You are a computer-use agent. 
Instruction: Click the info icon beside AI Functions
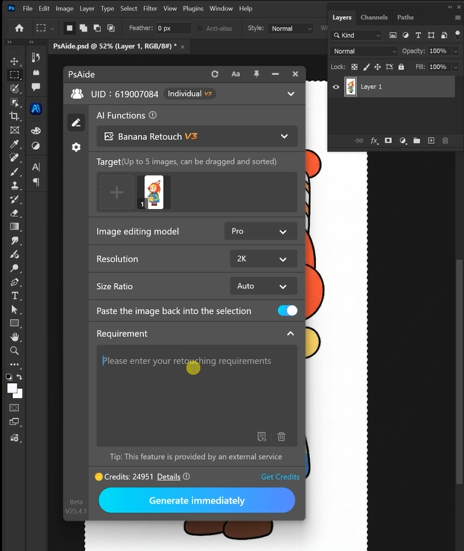pyautogui.click(x=153, y=115)
